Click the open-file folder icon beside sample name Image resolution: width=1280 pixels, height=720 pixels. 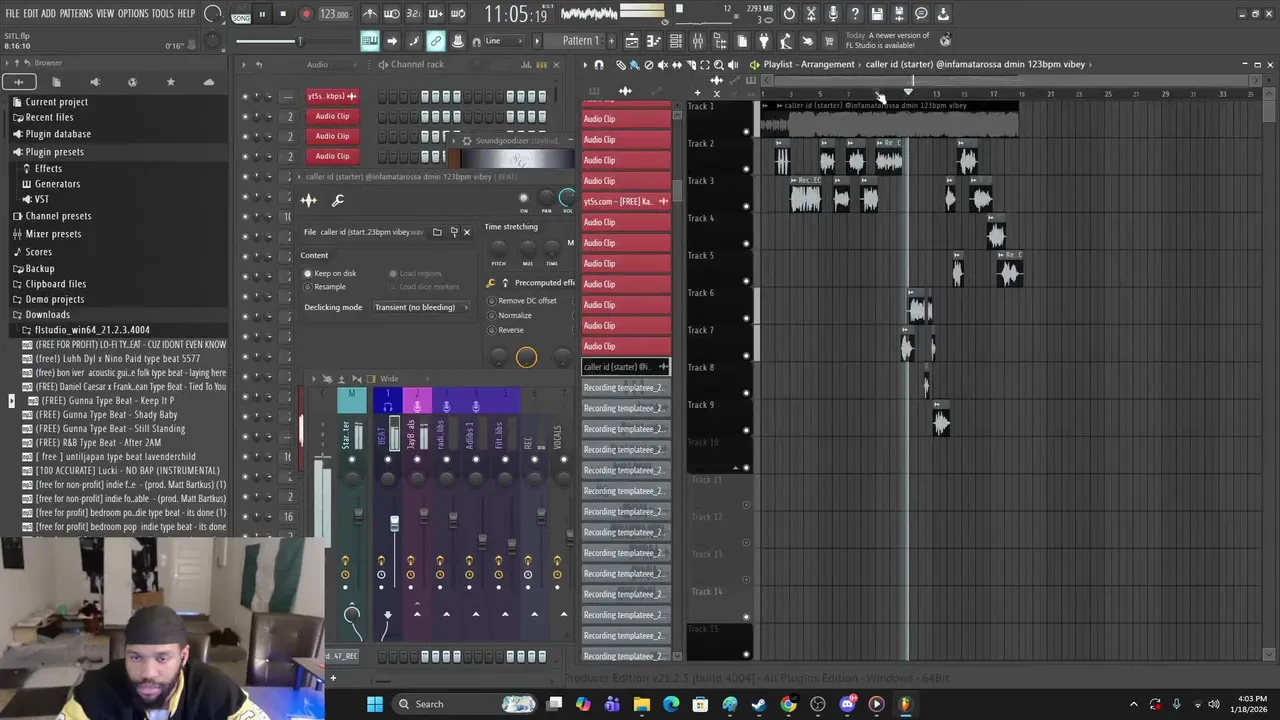click(x=437, y=232)
